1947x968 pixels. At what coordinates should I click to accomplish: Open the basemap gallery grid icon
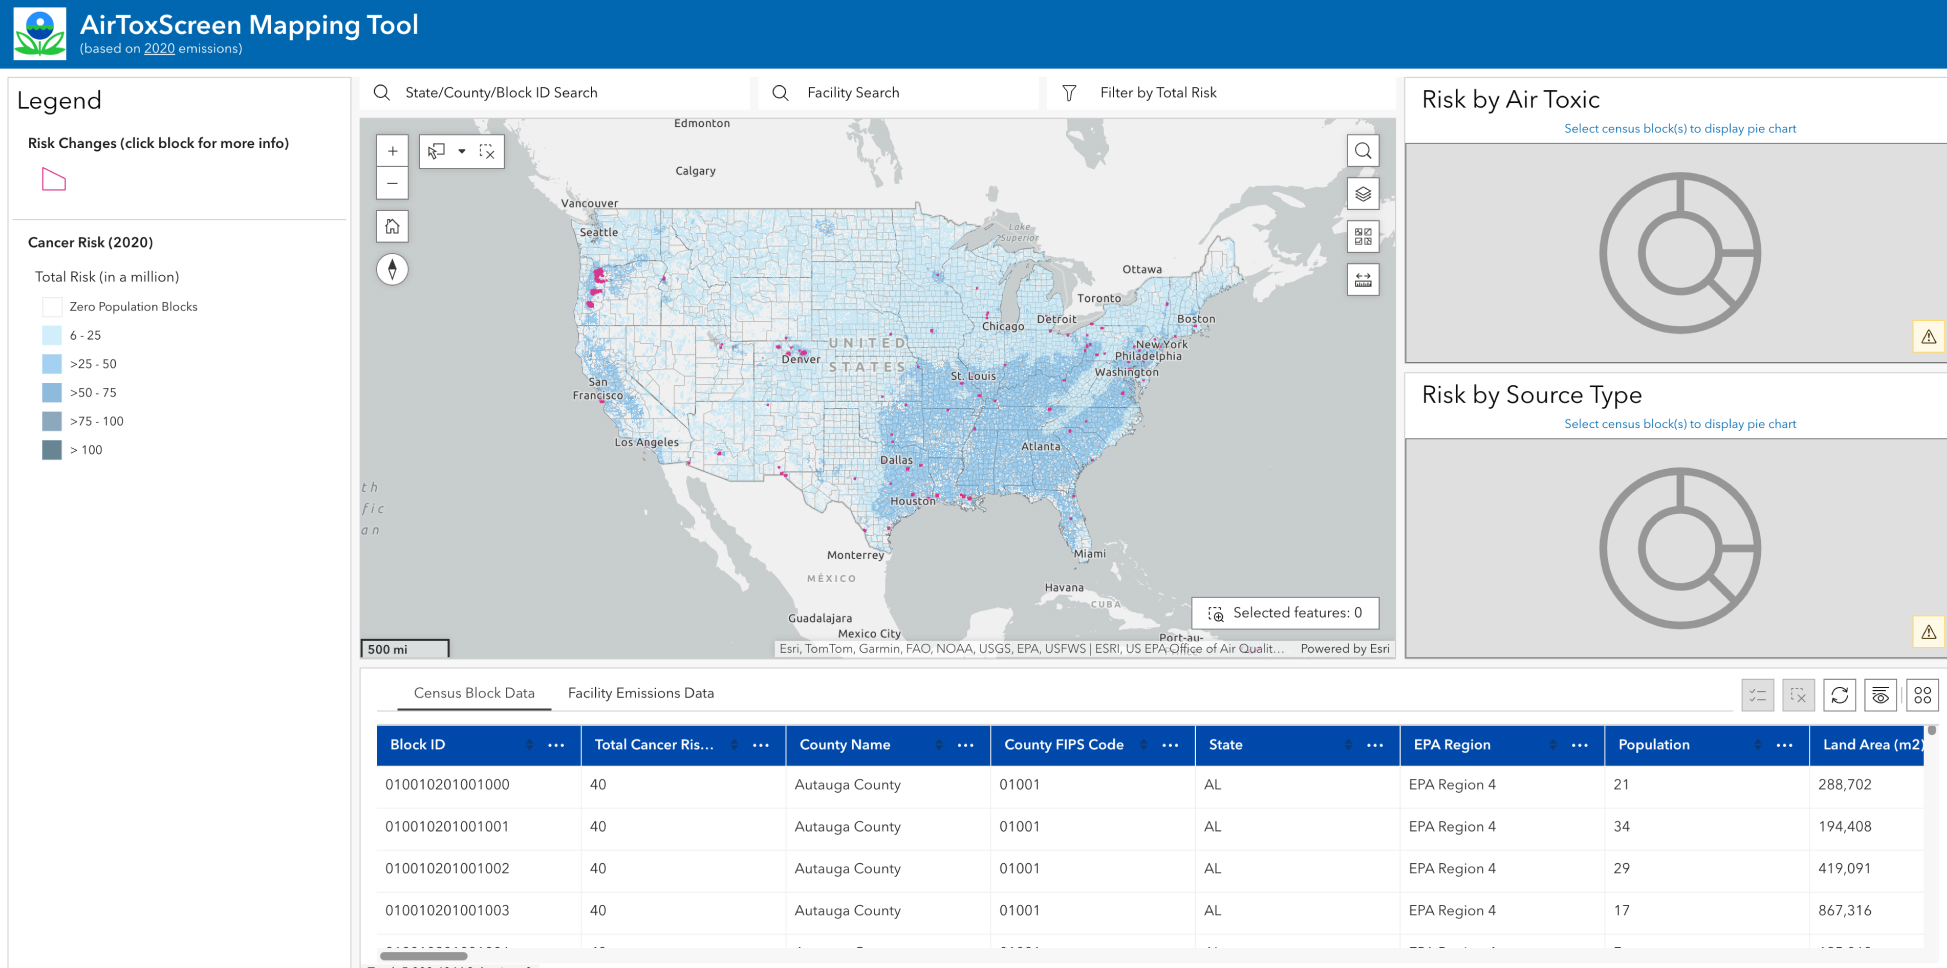pyautogui.click(x=1363, y=237)
